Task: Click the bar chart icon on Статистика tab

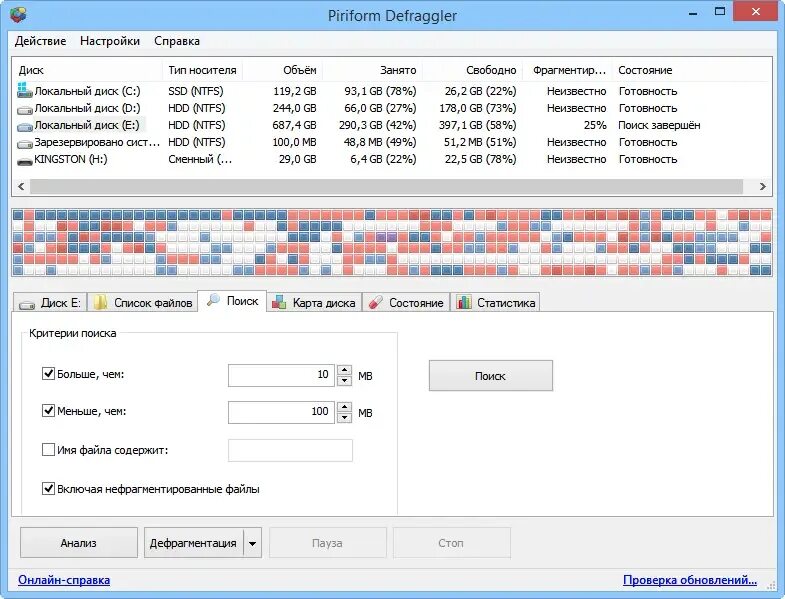Action: [x=464, y=302]
